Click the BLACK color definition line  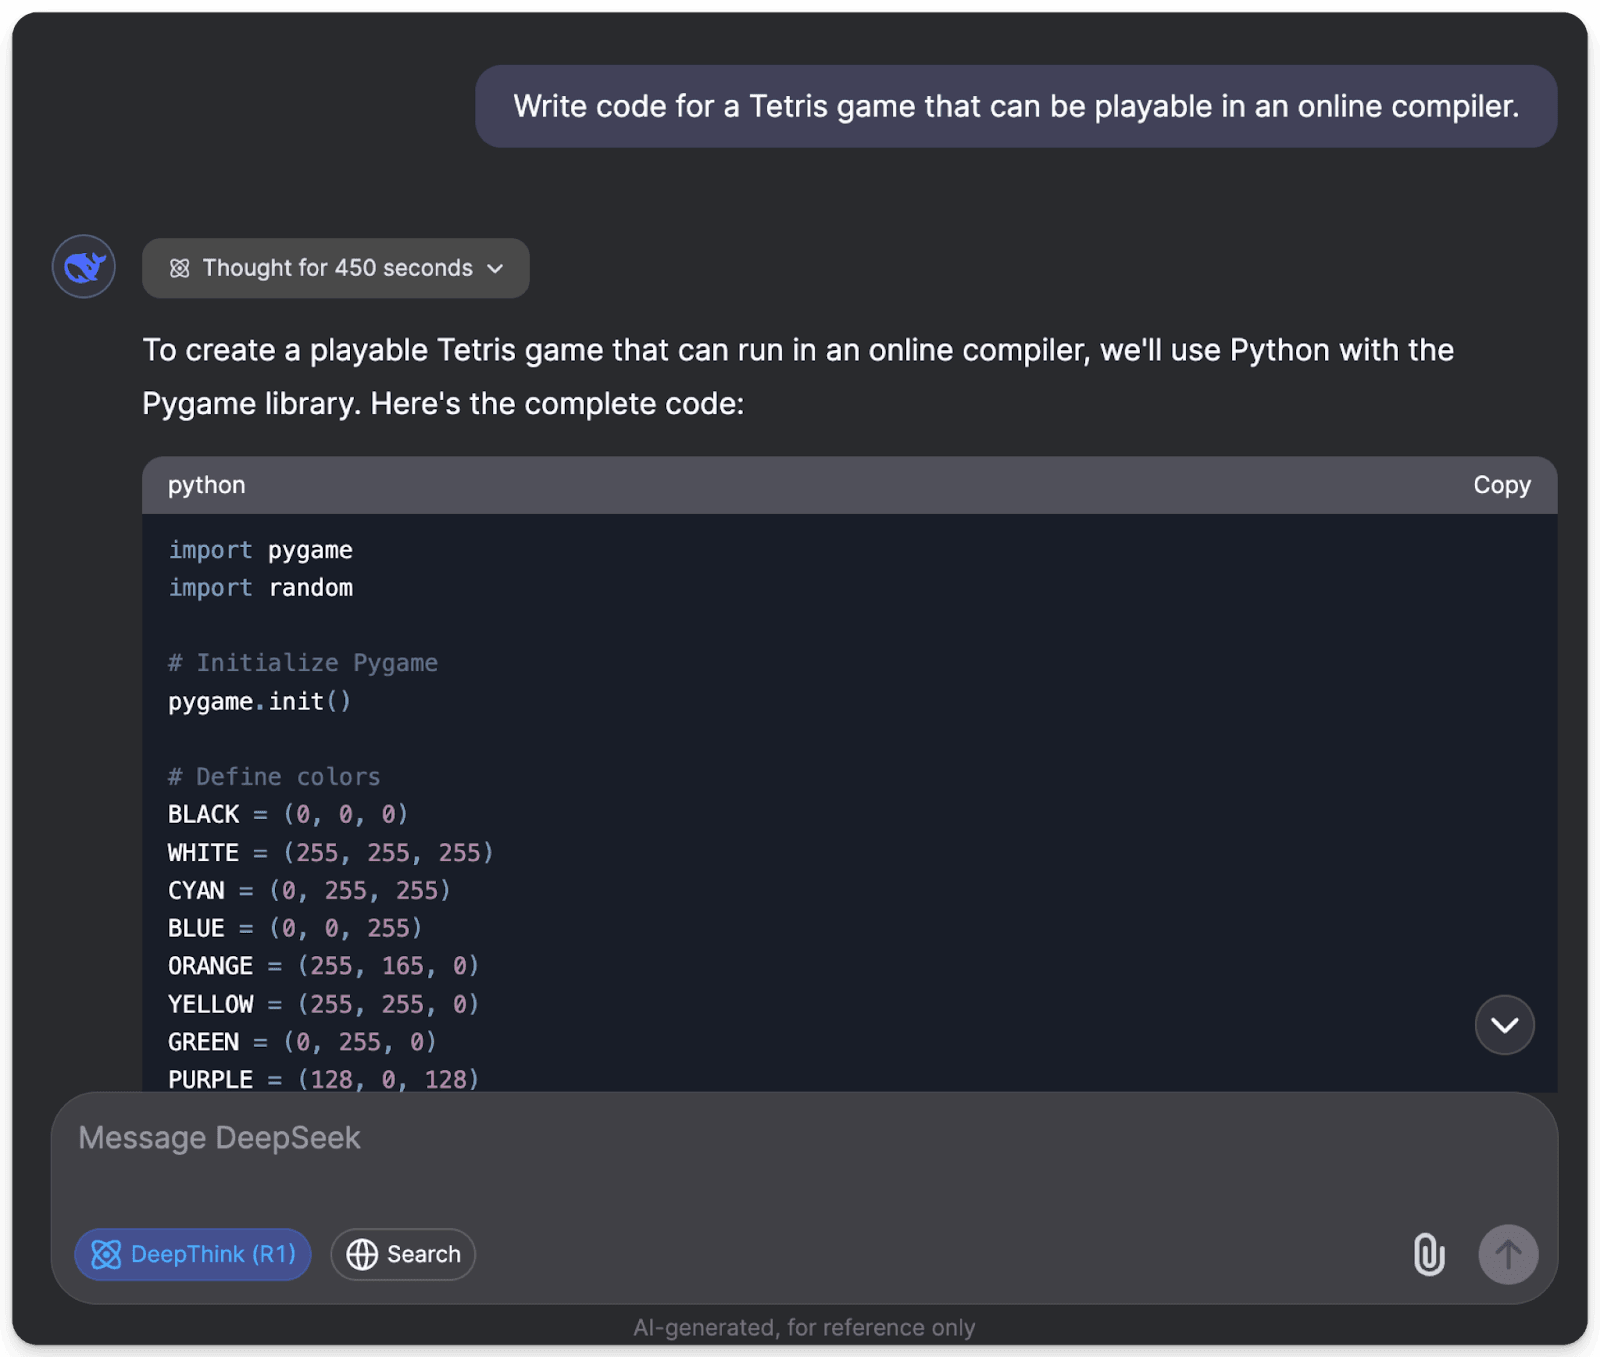[x=288, y=814]
